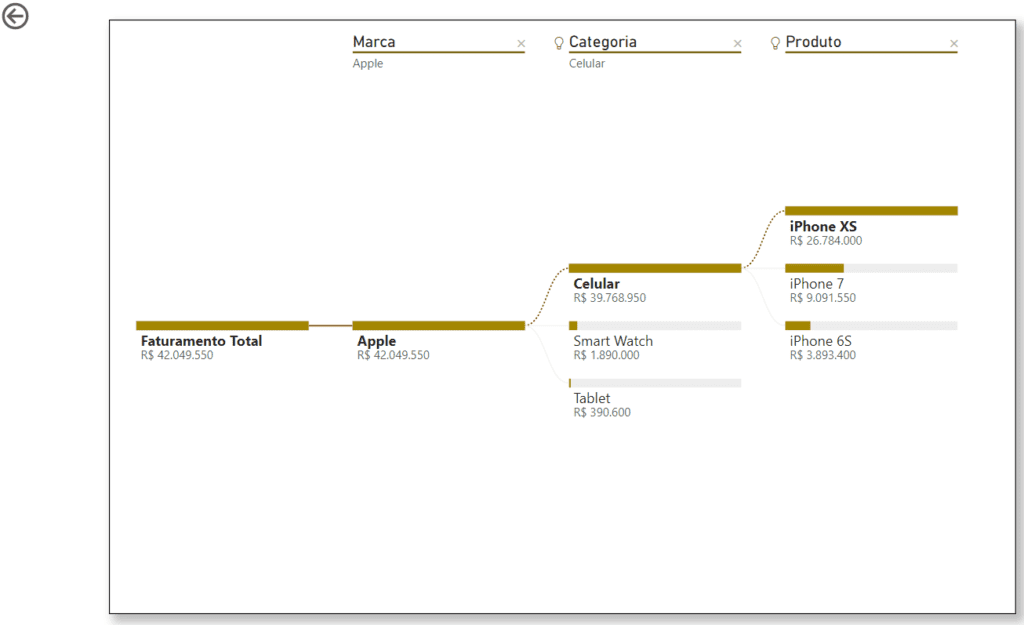Click the Faturamento Total data bar
Viewport: 1024px width, 625px height.
pyautogui.click(x=222, y=325)
